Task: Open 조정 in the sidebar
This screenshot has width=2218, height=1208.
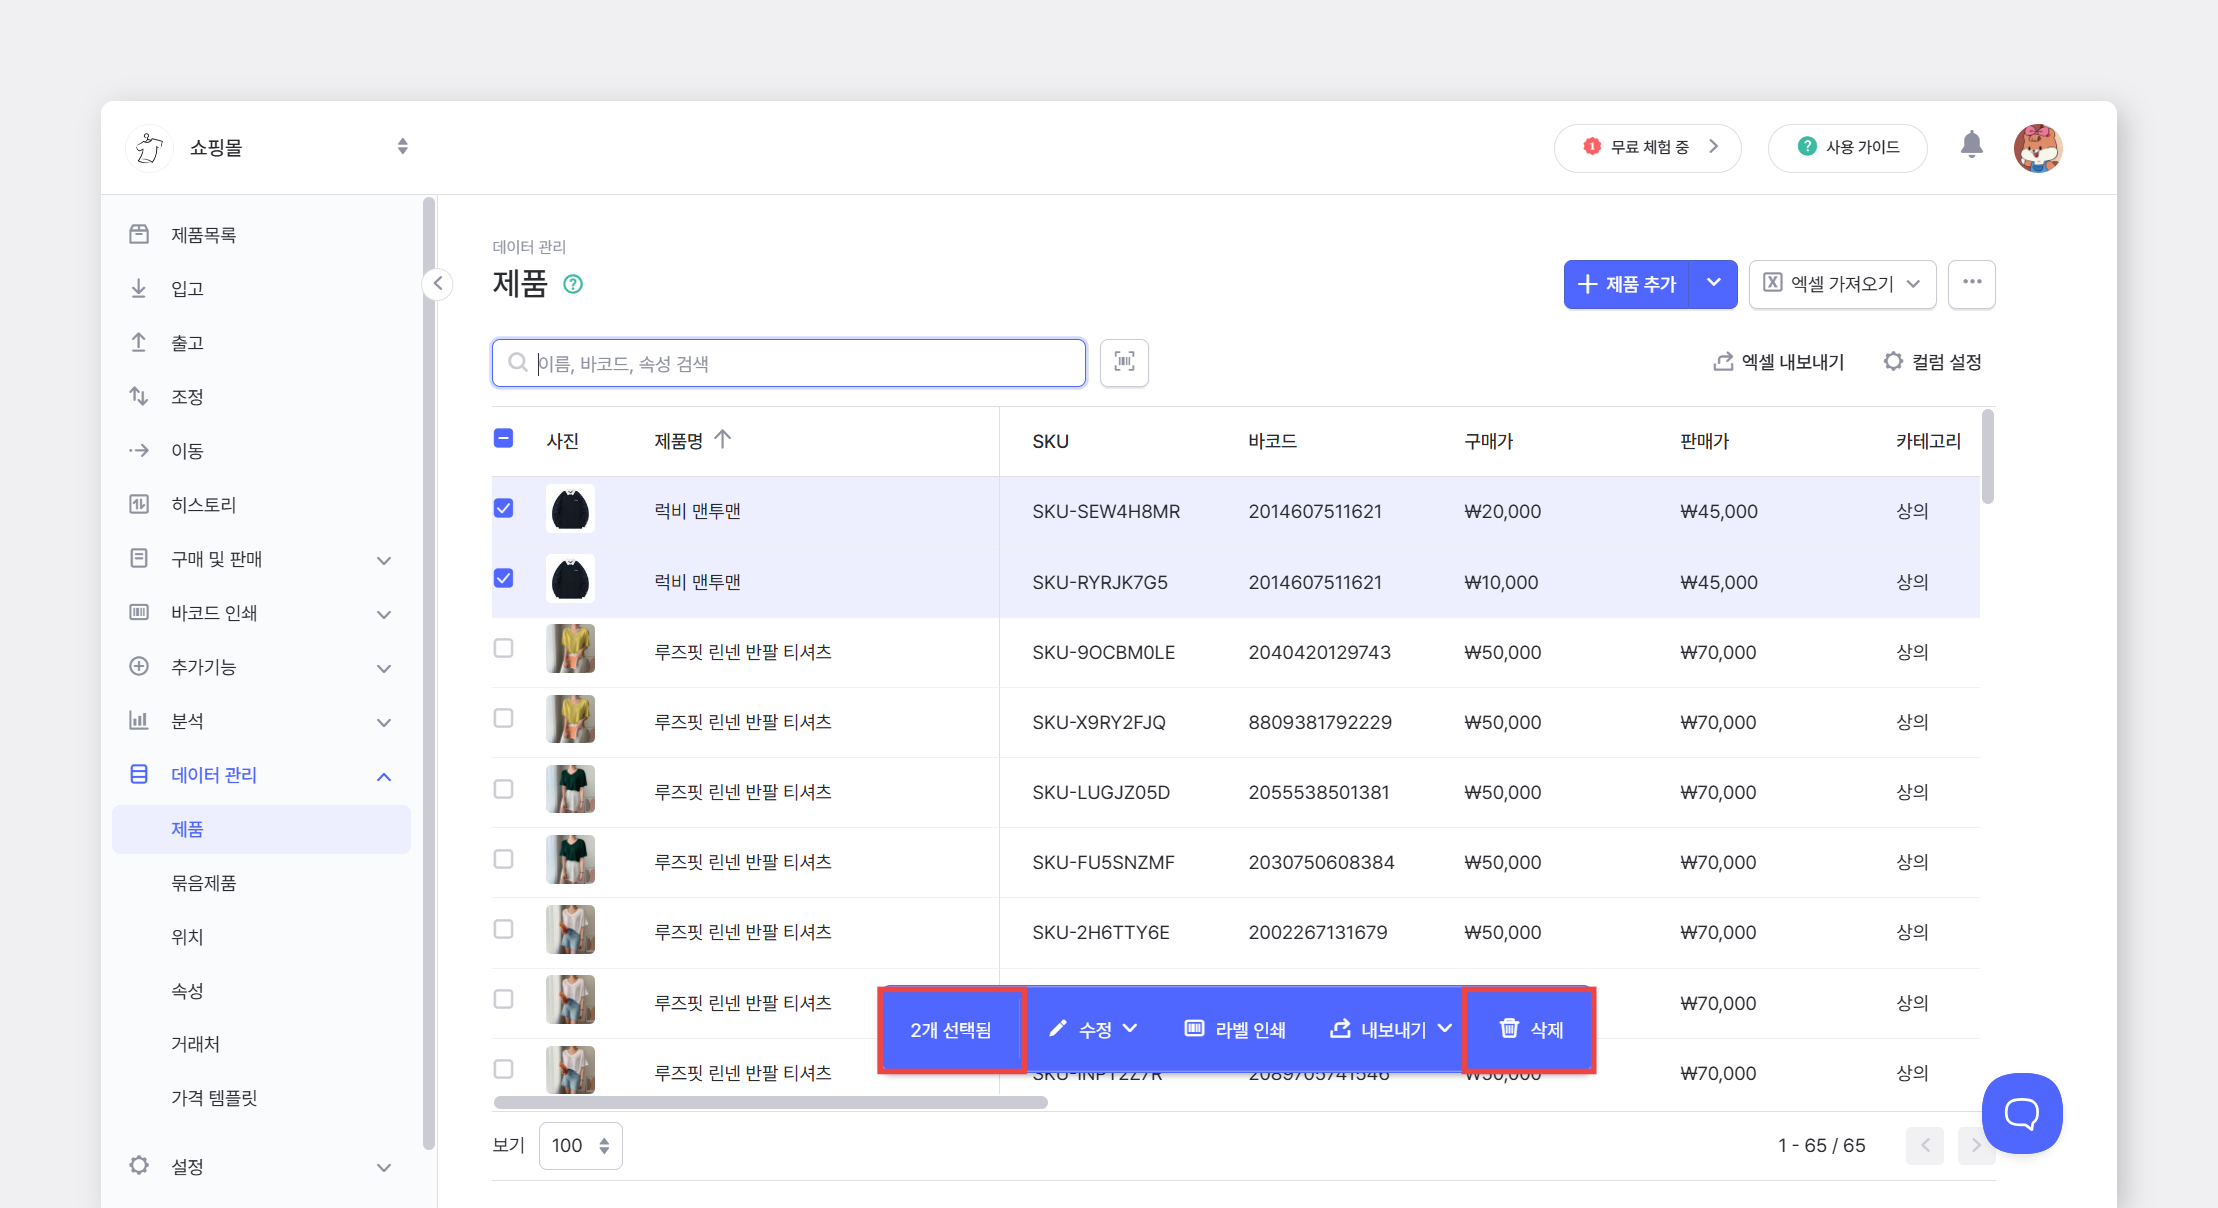Action: point(262,396)
